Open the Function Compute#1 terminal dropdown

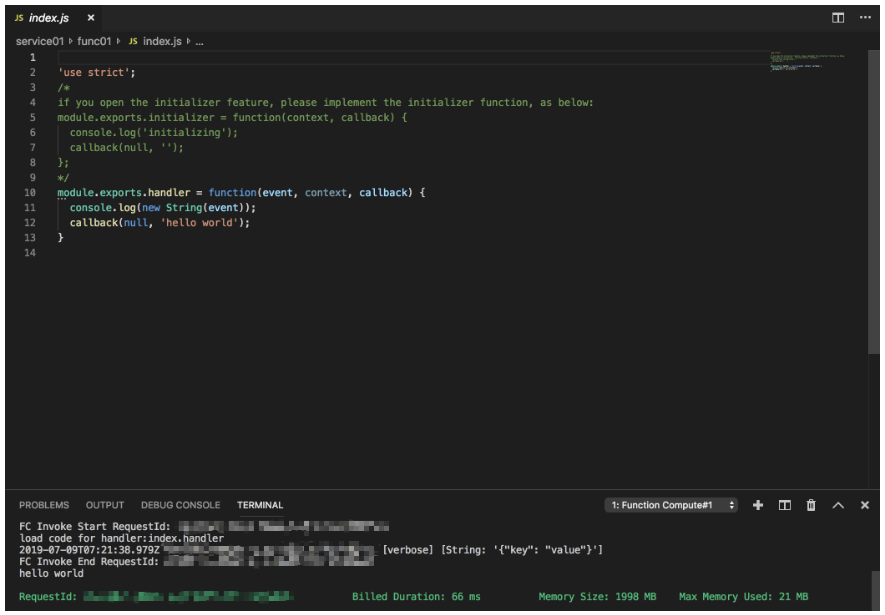[671, 505]
